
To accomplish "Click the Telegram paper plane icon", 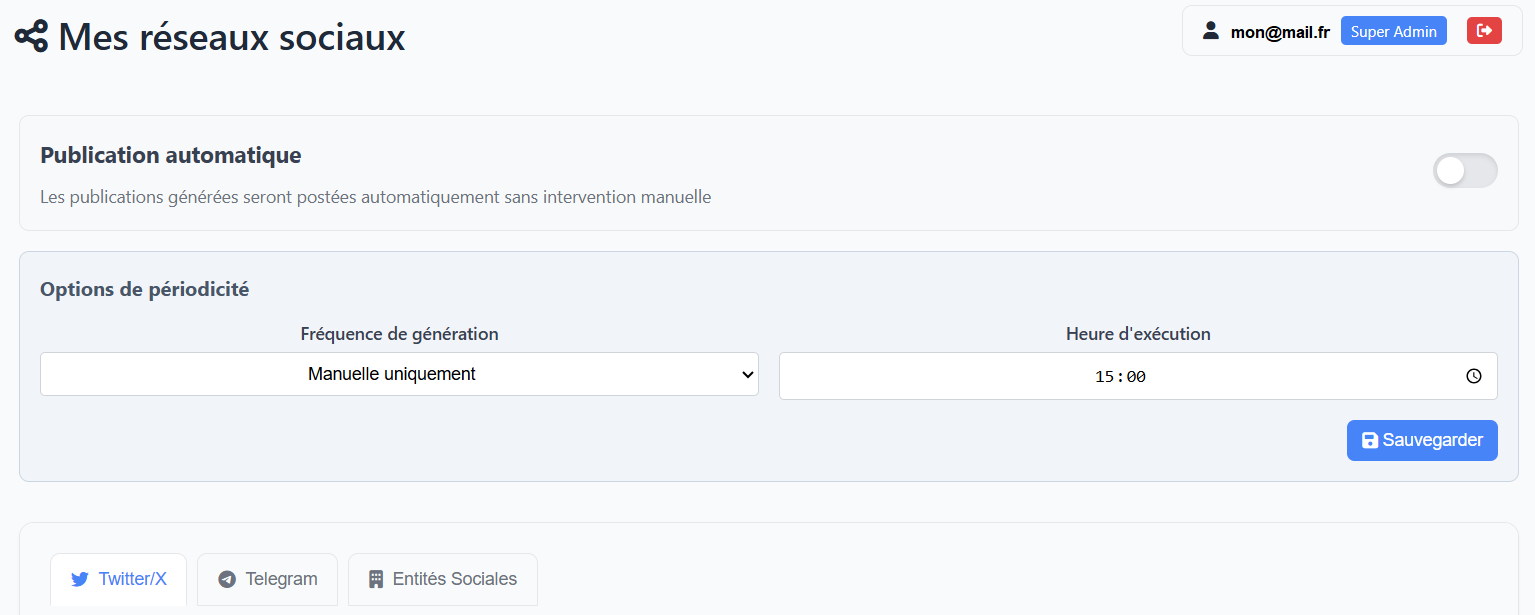I will 227,579.
